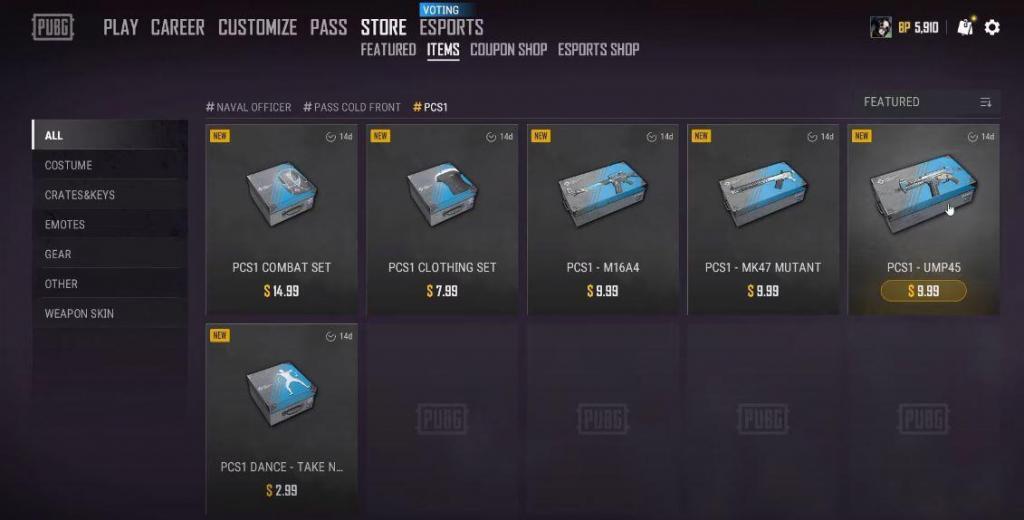
Task: Filter by Pass Cold Front hashtag
Action: pos(352,107)
